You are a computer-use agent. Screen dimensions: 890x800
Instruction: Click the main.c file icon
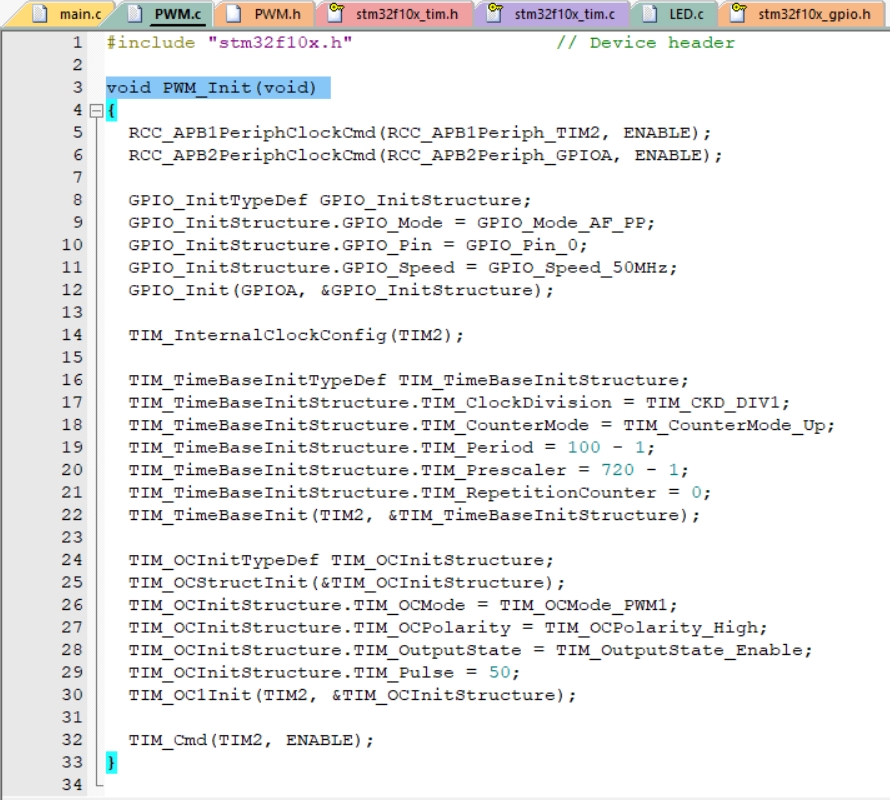40,14
